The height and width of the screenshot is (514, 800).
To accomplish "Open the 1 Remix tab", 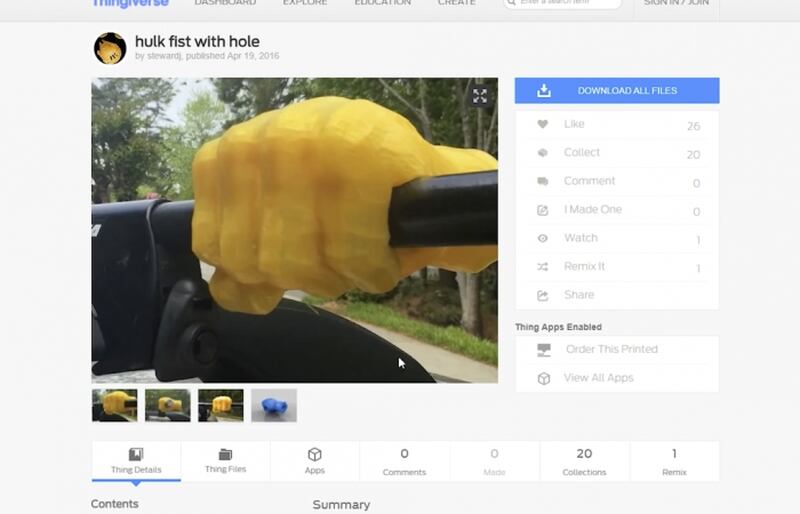I will (674, 461).
